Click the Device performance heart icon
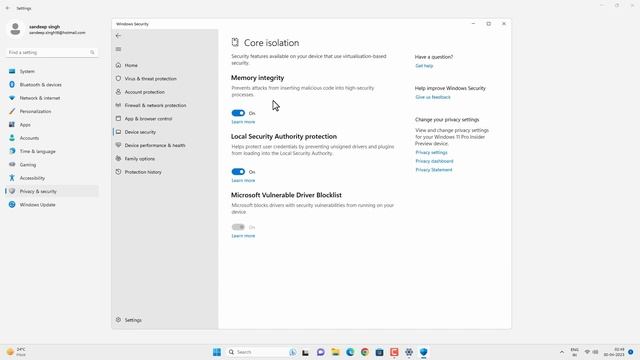 click(x=118, y=145)
